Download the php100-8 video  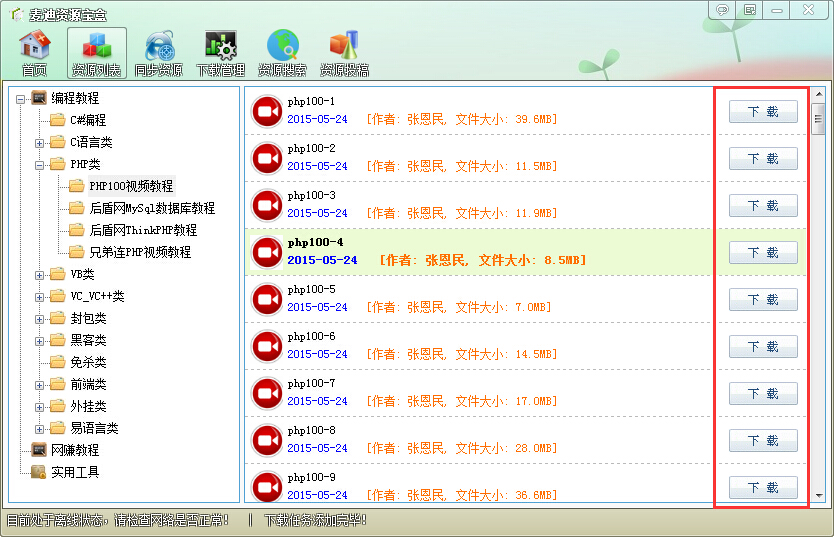(763, 440)
